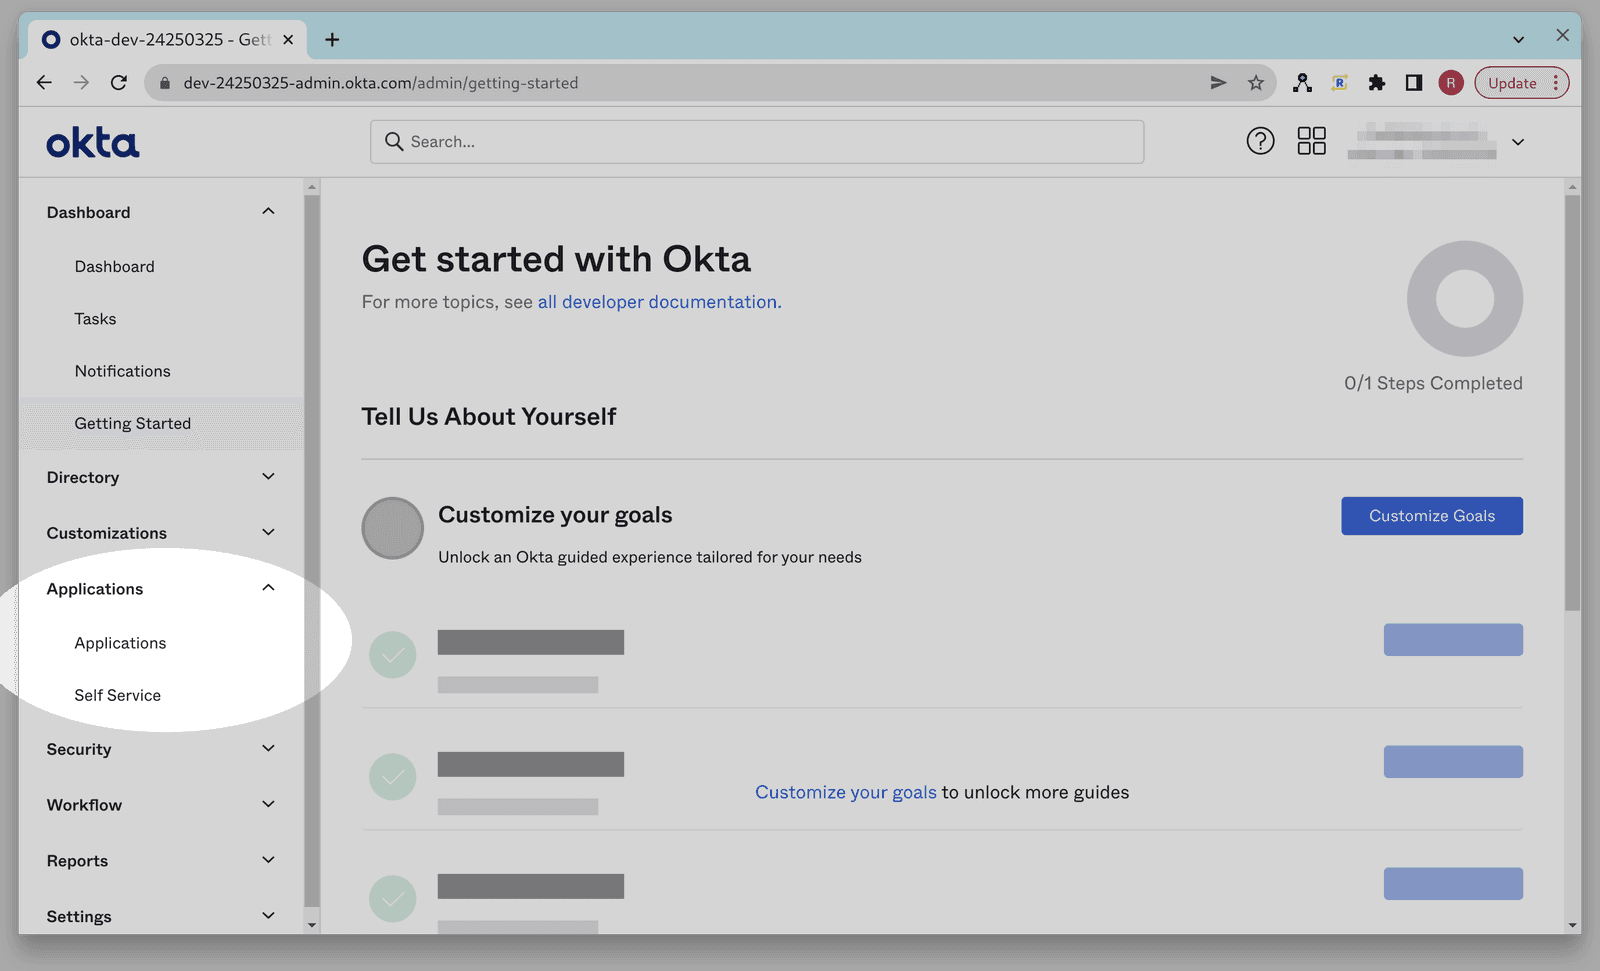1600x971 pixels.
Task: Open a new browser tab
Action: 332,39
